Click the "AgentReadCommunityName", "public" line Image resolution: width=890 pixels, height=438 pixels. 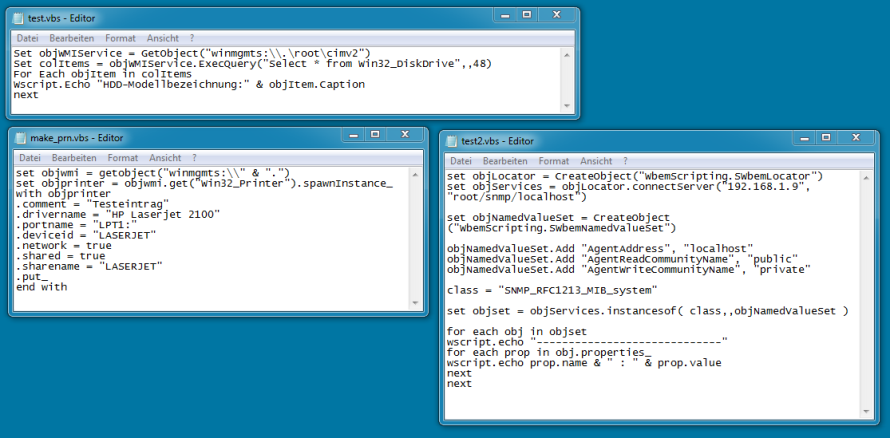tap(623, 259)
